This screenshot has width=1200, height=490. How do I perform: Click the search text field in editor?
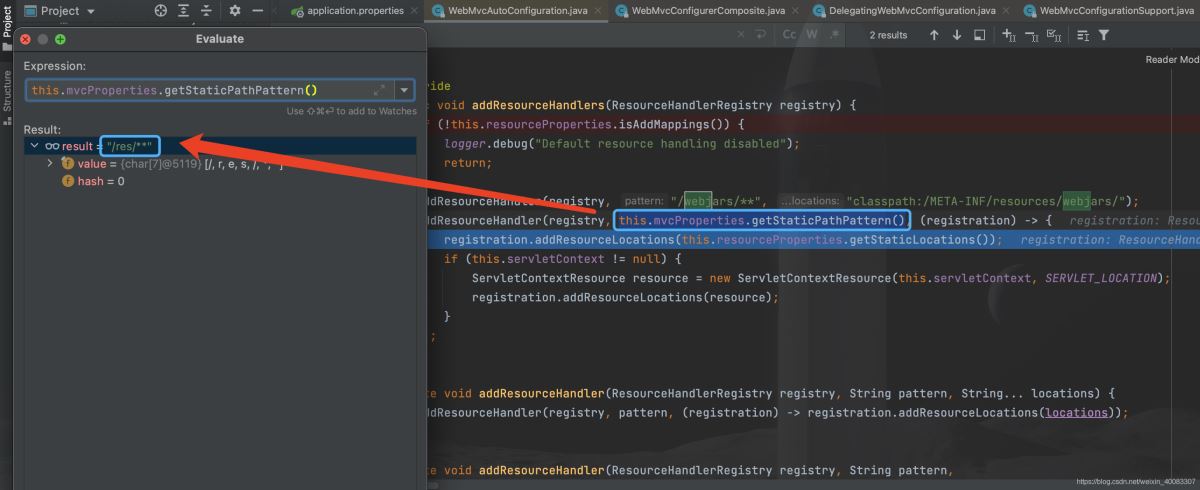point(580,35)
